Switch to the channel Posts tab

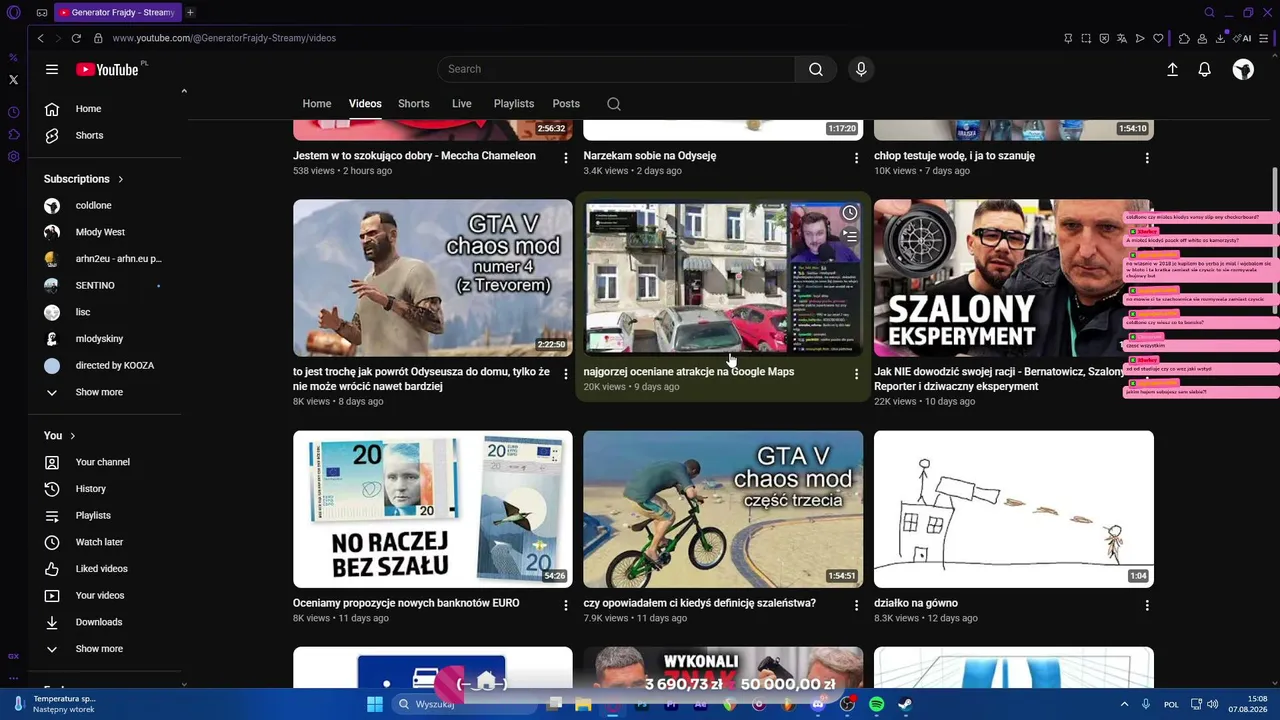point(566,104)
